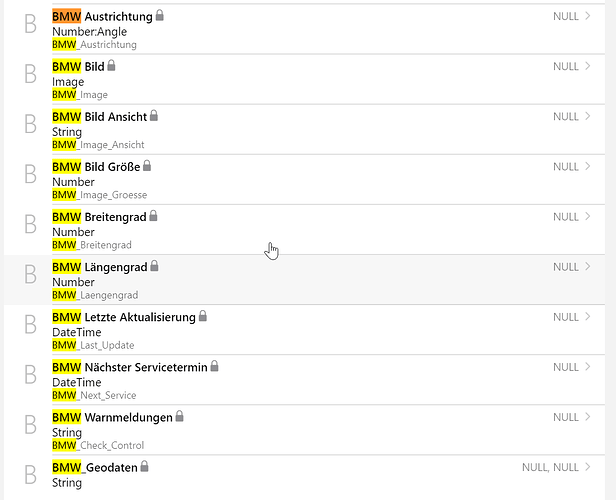Open BMW Bild Größe details via chevron
Screen dimensions: 616x500
click(x=588, y=167)
